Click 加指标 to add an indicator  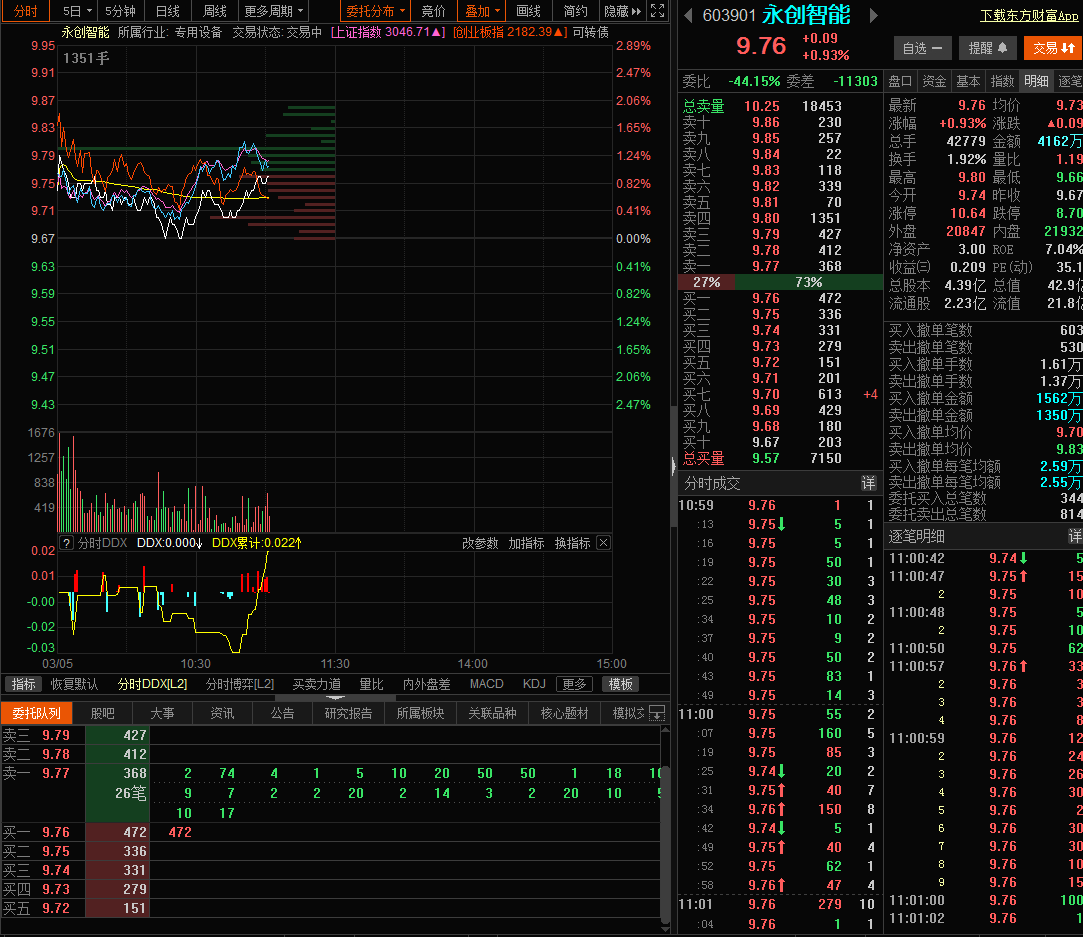pos(526,543)
